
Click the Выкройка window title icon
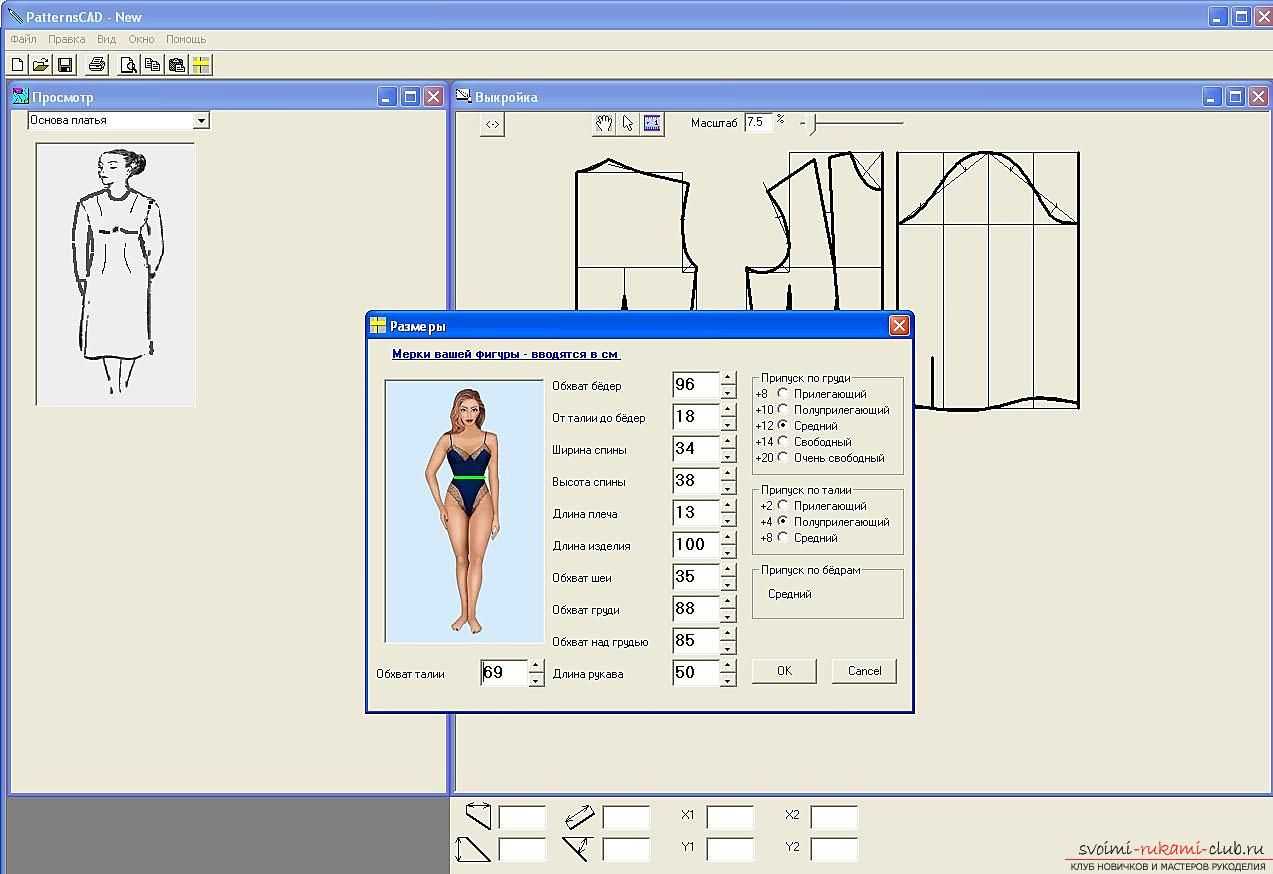pos(463,97)
